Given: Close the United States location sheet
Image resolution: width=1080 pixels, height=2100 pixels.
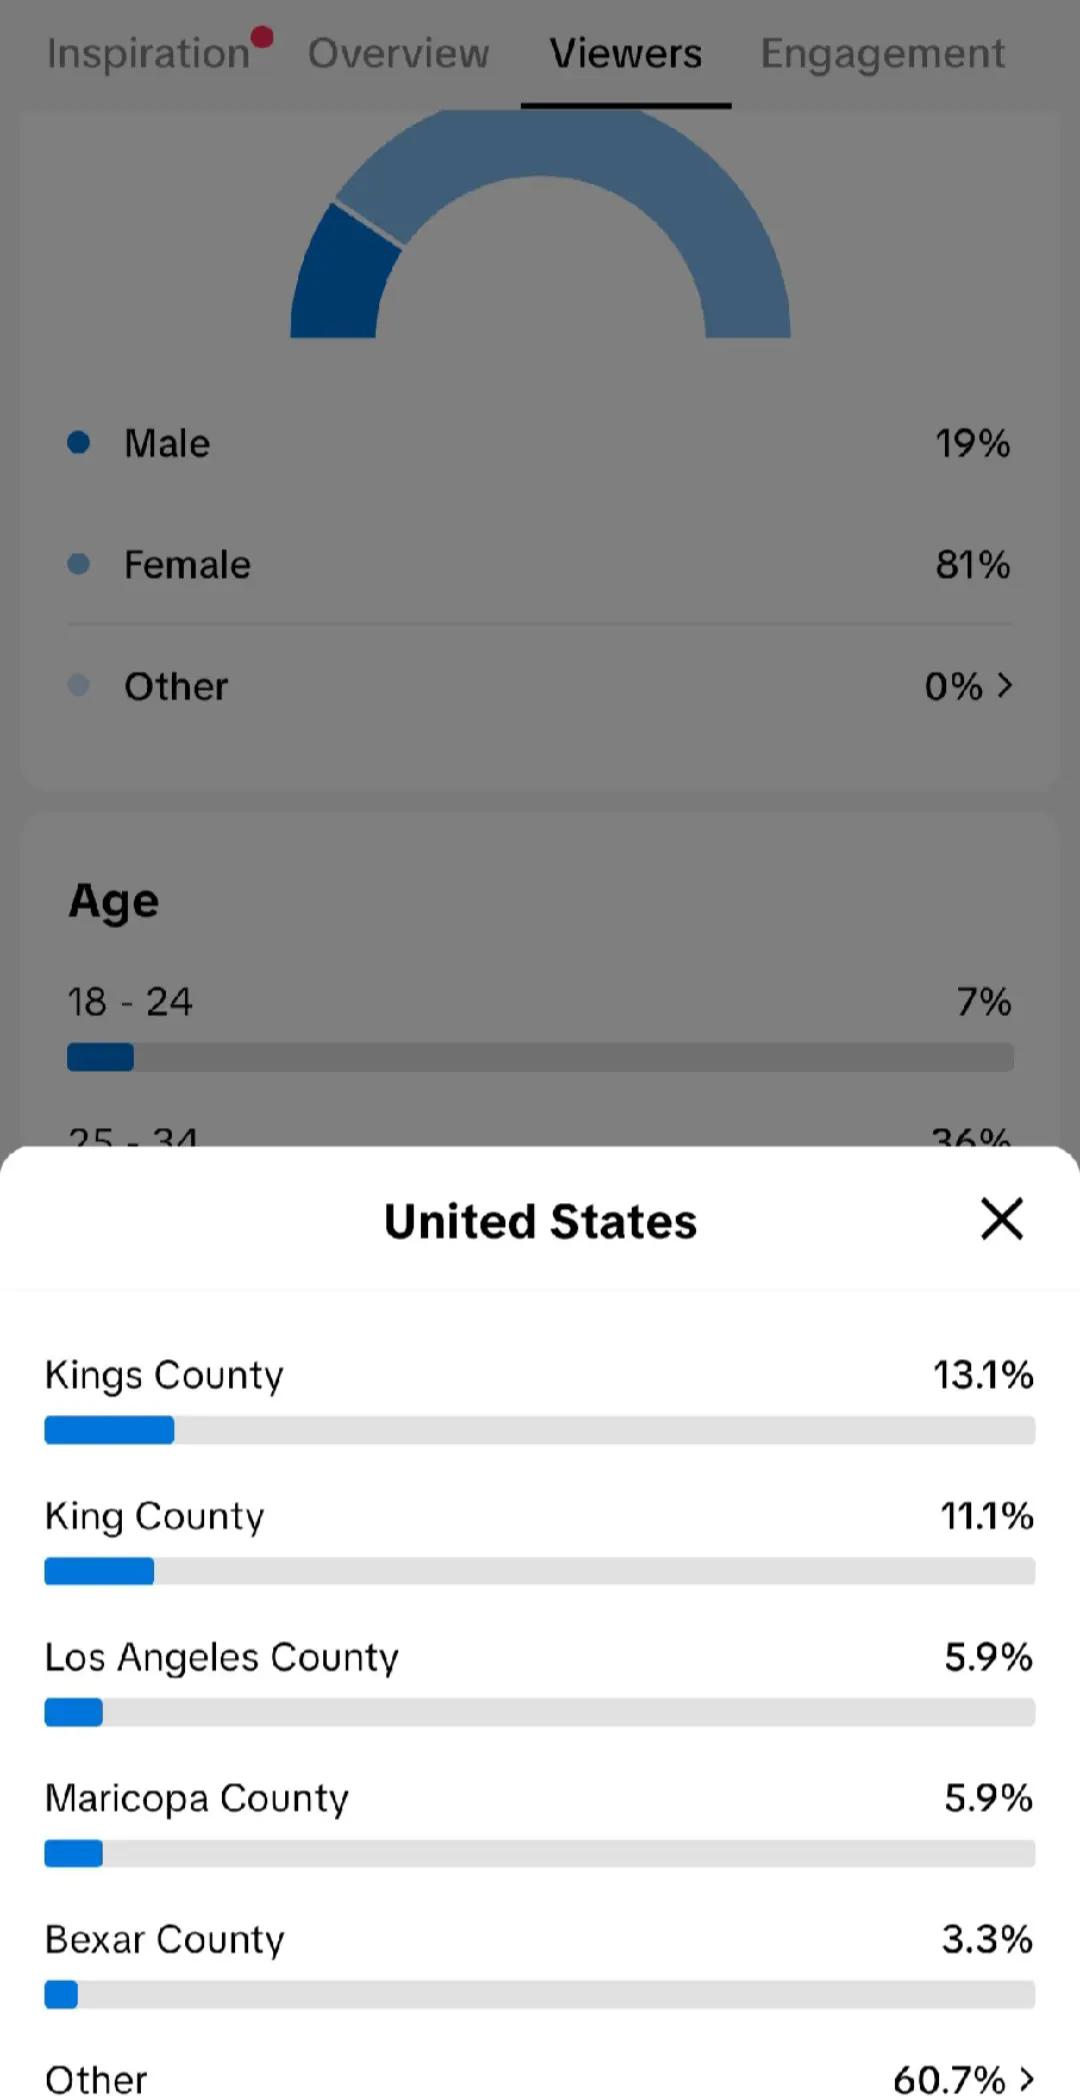Looking at the screenshot, I should 1001,1219.
